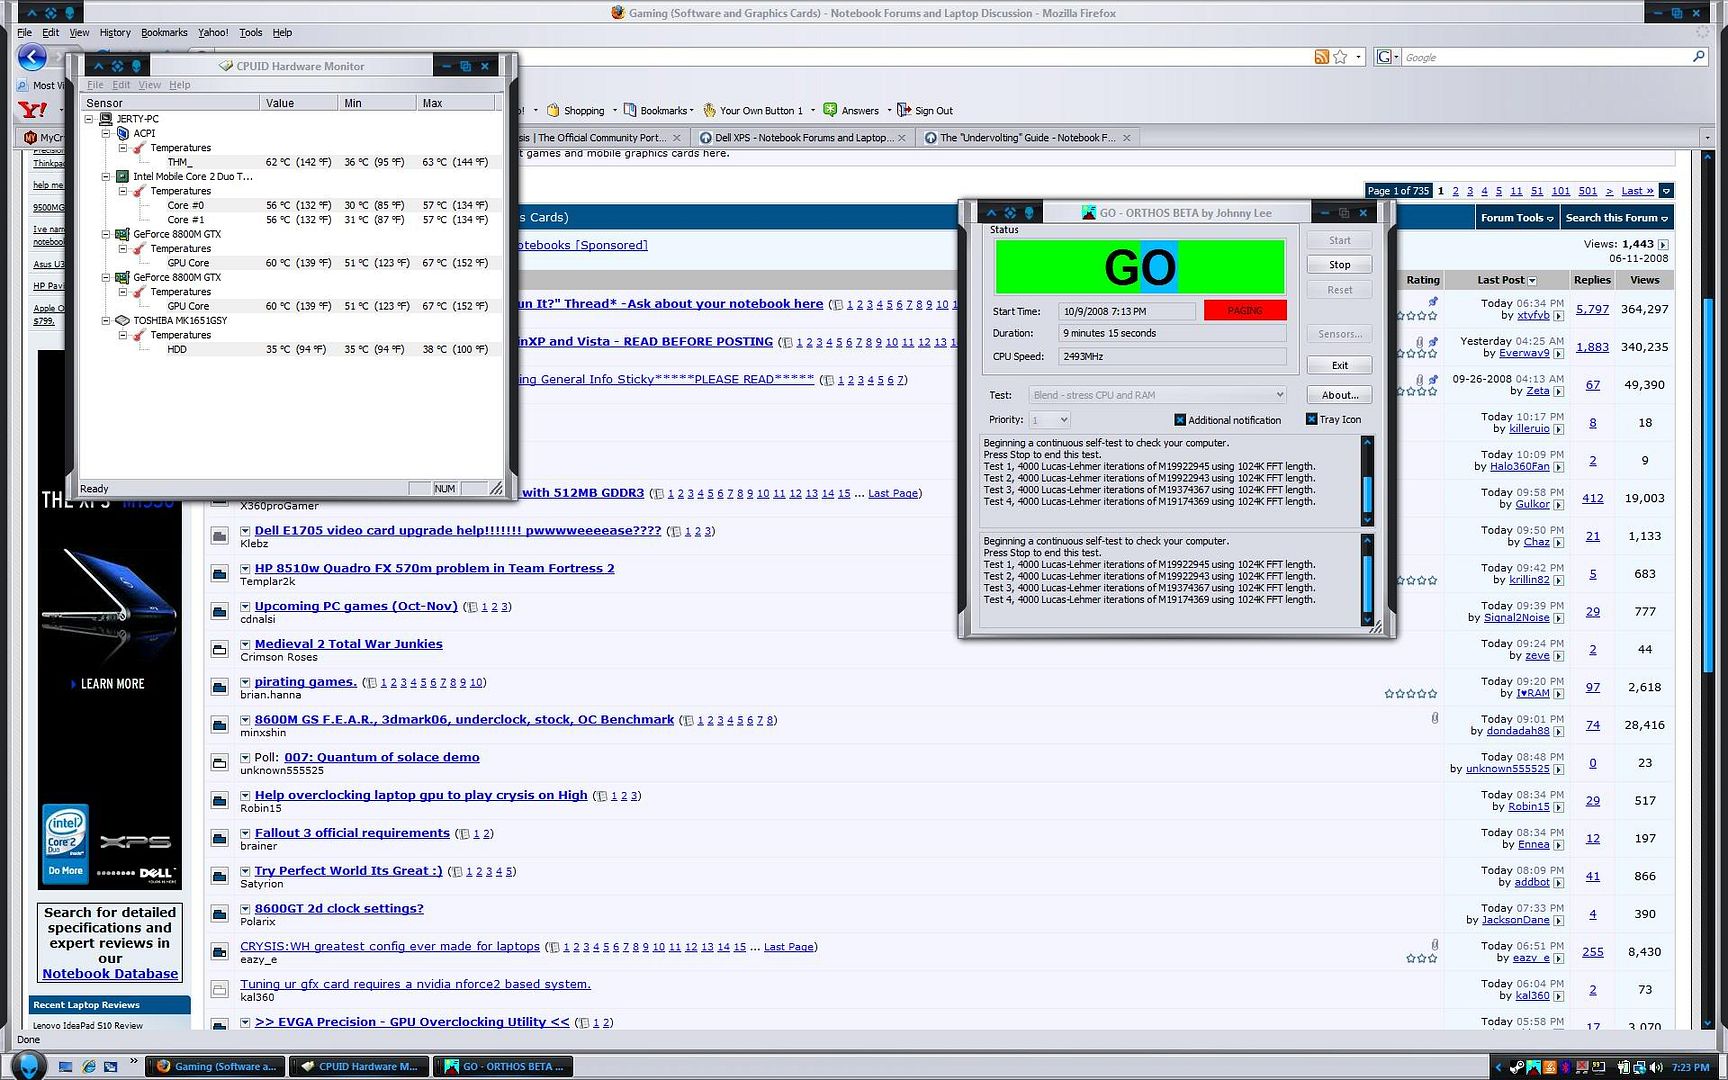1728x1080 pixels.
Task: Click the search magnifier icon in the Google box
Action: (1698, 57)
